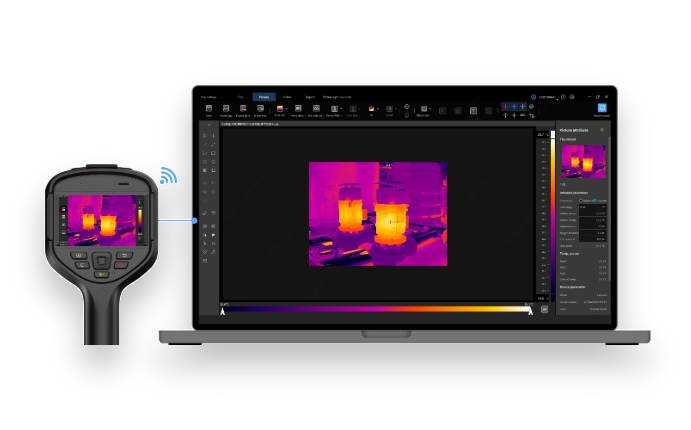Click the thermal image on the canvas

coord(378,214)
